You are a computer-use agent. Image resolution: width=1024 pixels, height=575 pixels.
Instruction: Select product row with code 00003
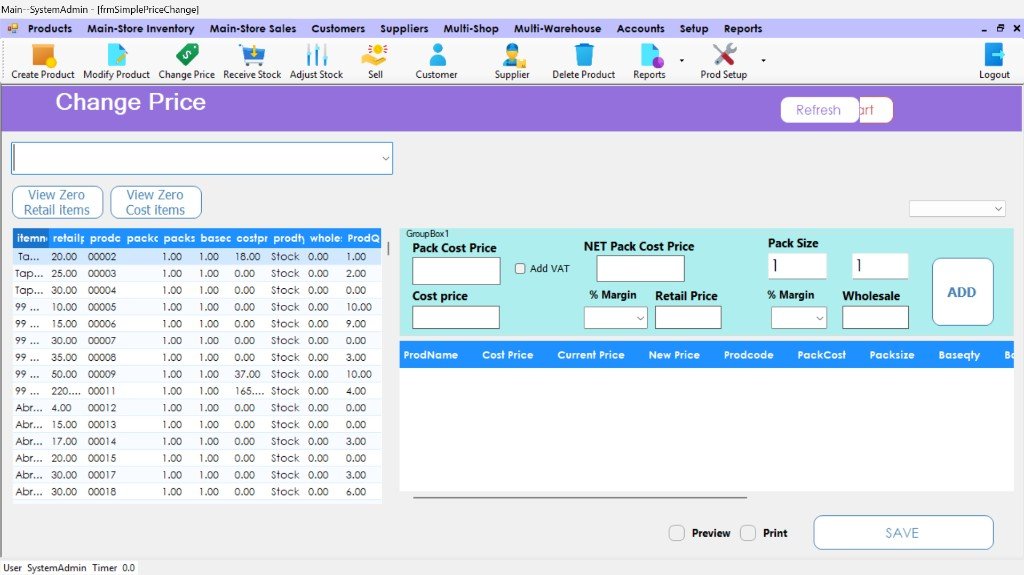pos(197,273)
